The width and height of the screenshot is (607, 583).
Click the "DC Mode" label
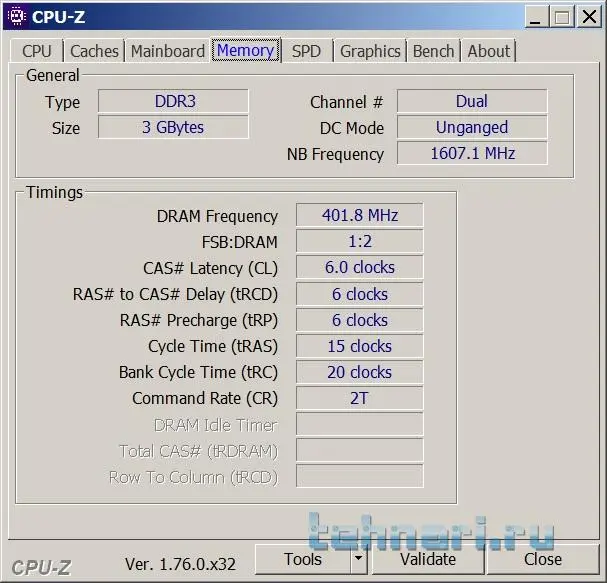(x=352, y=128)
